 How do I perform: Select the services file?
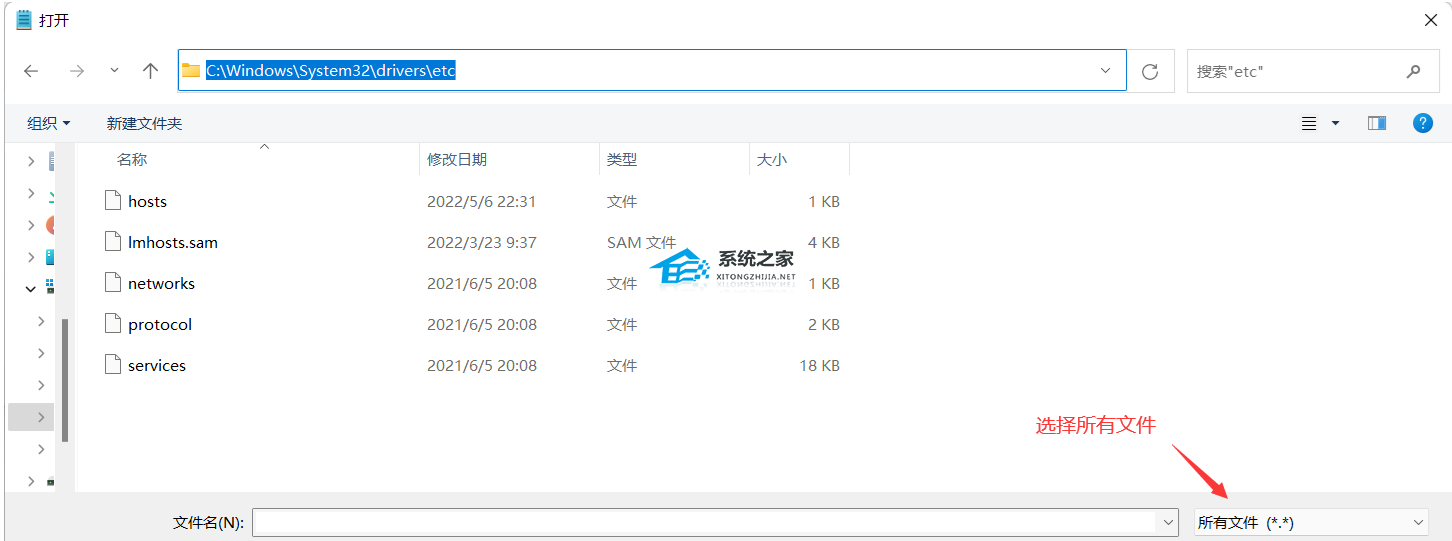click(x=157, y=365)
